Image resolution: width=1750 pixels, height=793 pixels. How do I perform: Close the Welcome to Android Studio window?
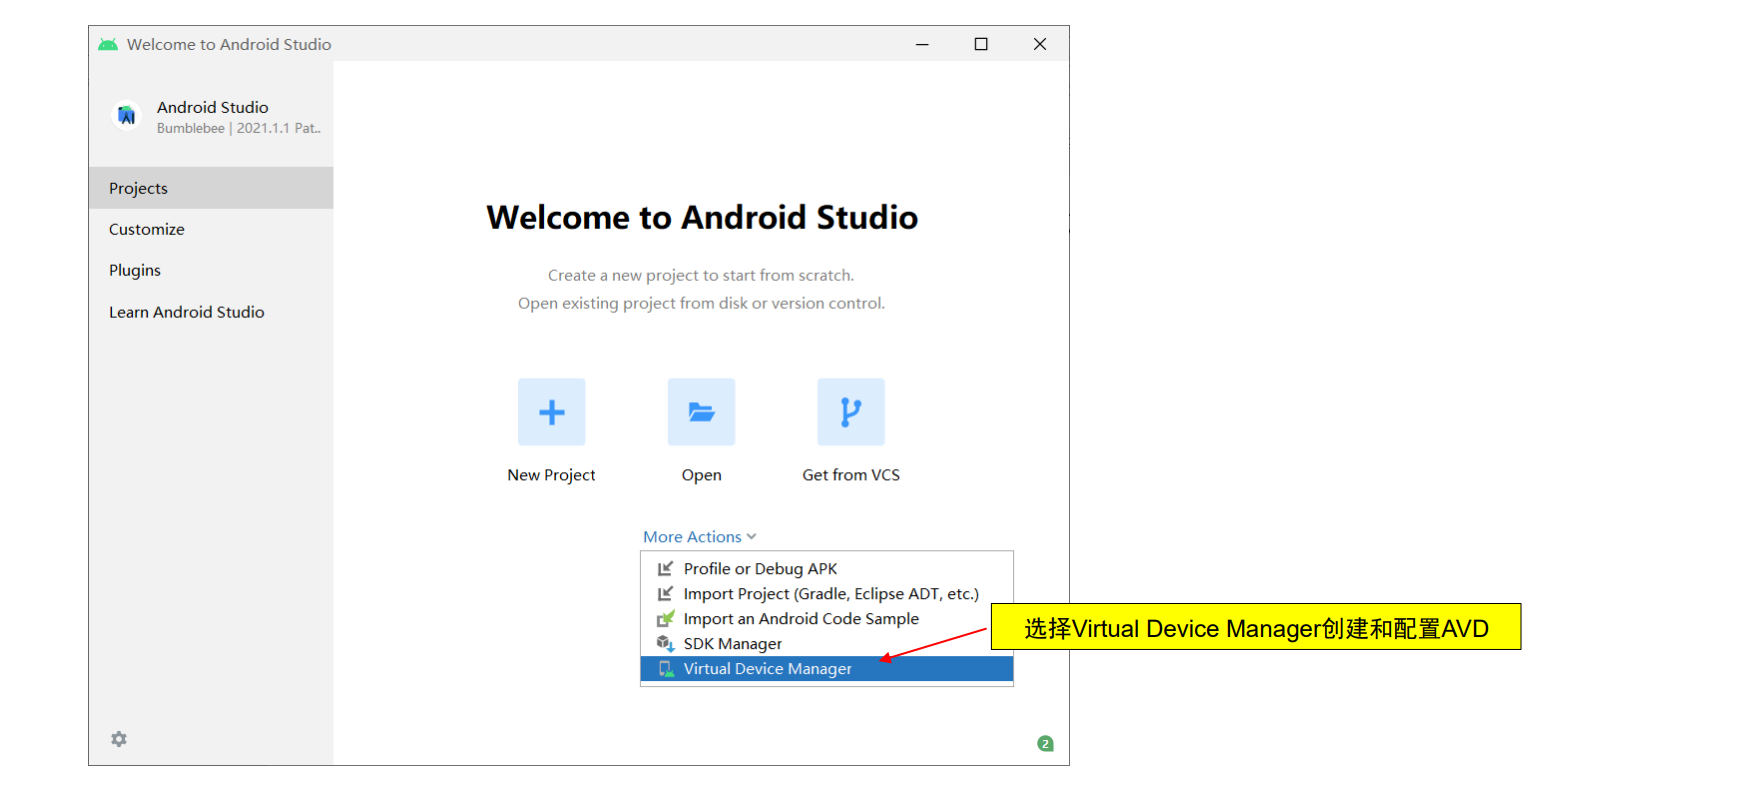click(1040, 44)
